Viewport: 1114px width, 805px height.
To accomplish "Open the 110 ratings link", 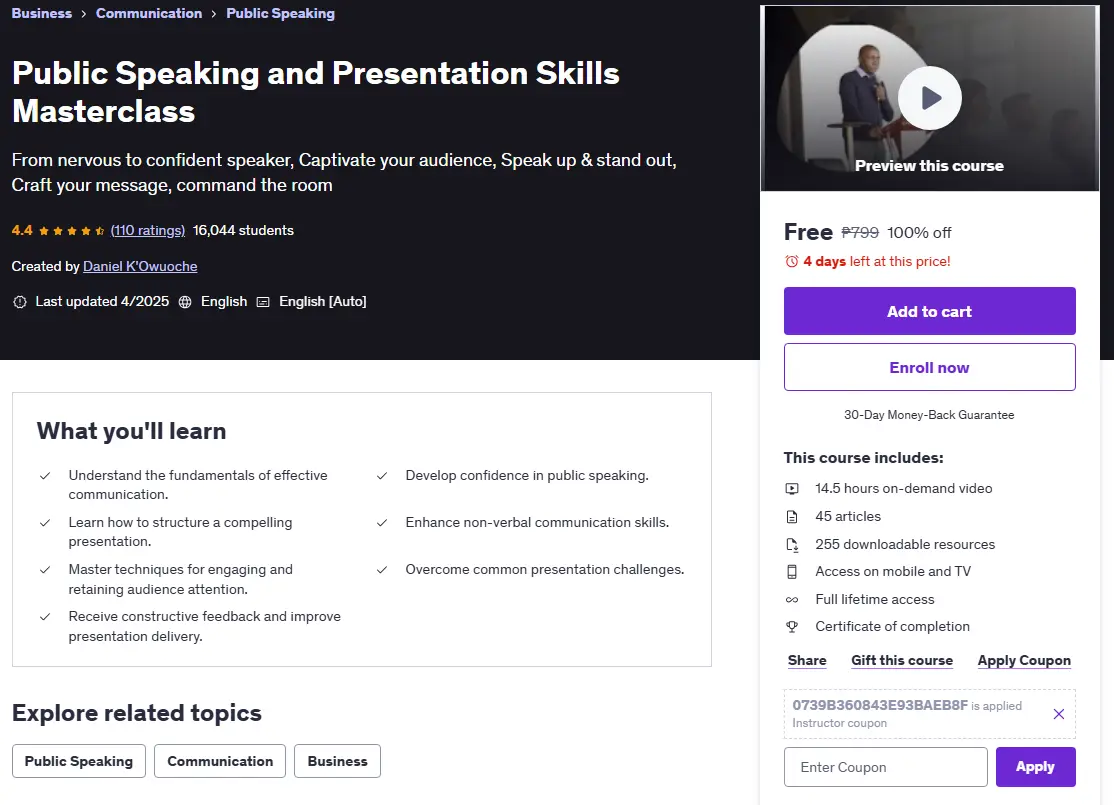I will coord(148,230).
